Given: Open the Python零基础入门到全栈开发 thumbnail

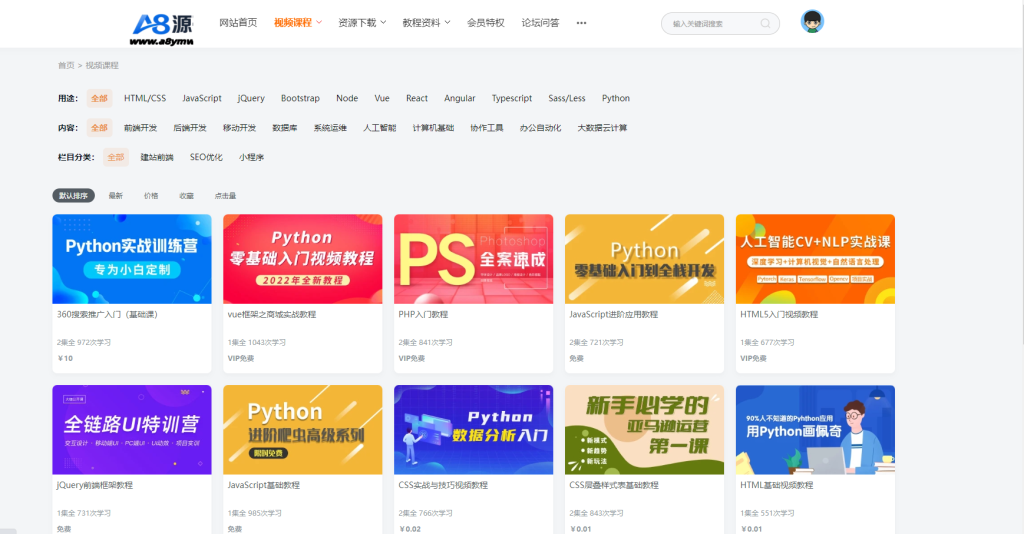Looking at the screenshot, I should coord(645,259).
